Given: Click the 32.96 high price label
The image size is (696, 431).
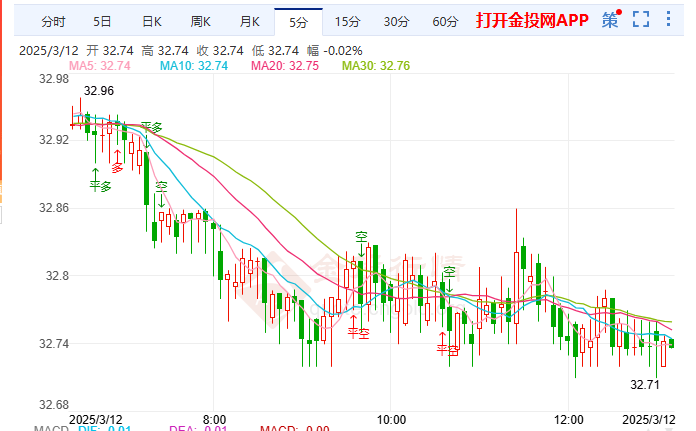Looking at the screenshot, I should click(99, 91).
